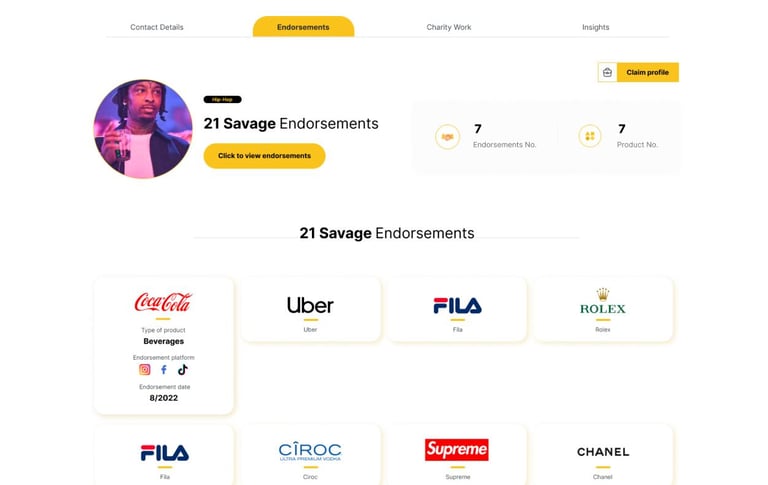Viewport: 768px width, 485px height.
Task: Open the Ciroc endorsement card
Action: 310,455
